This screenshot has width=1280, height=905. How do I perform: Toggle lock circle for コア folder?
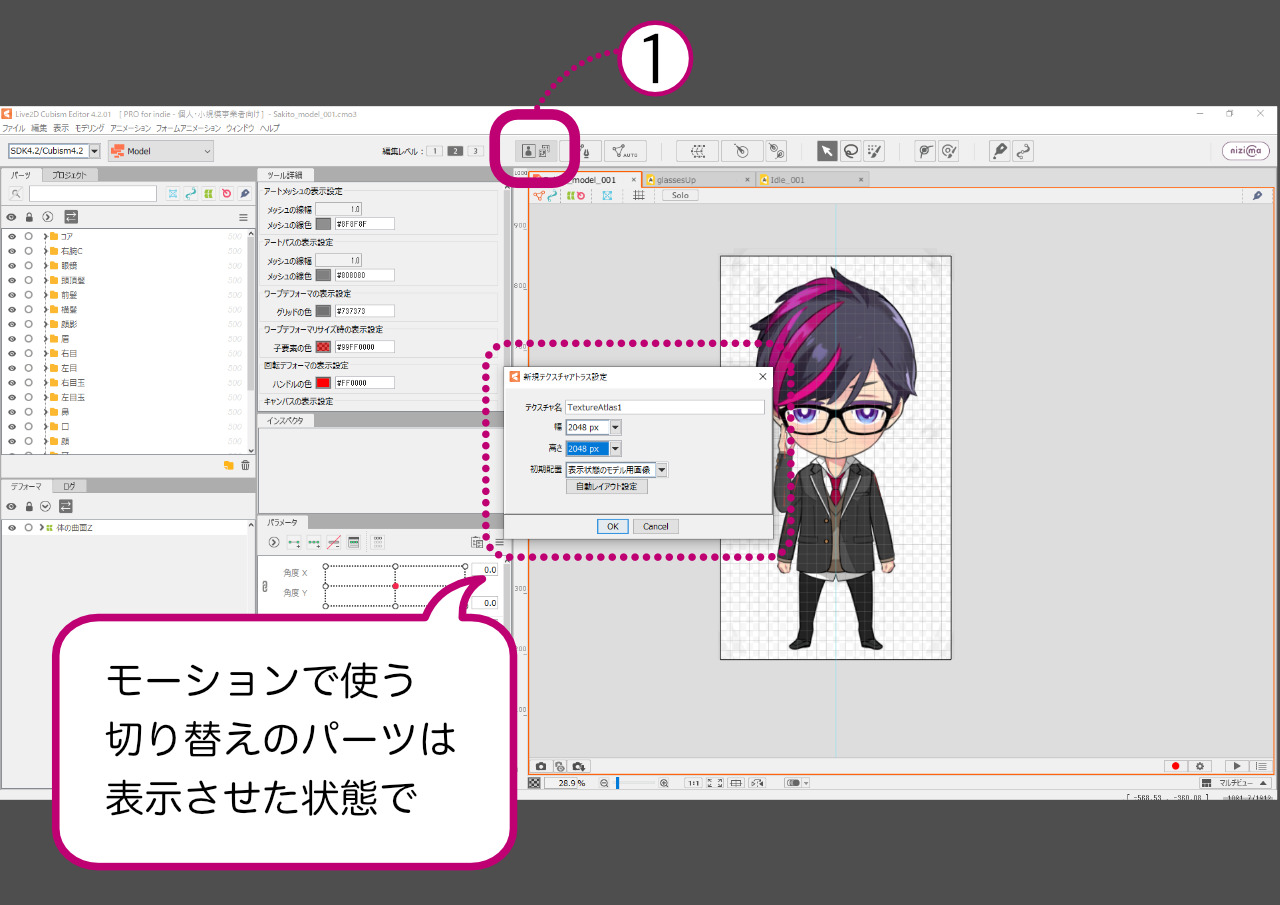point(29,236)
